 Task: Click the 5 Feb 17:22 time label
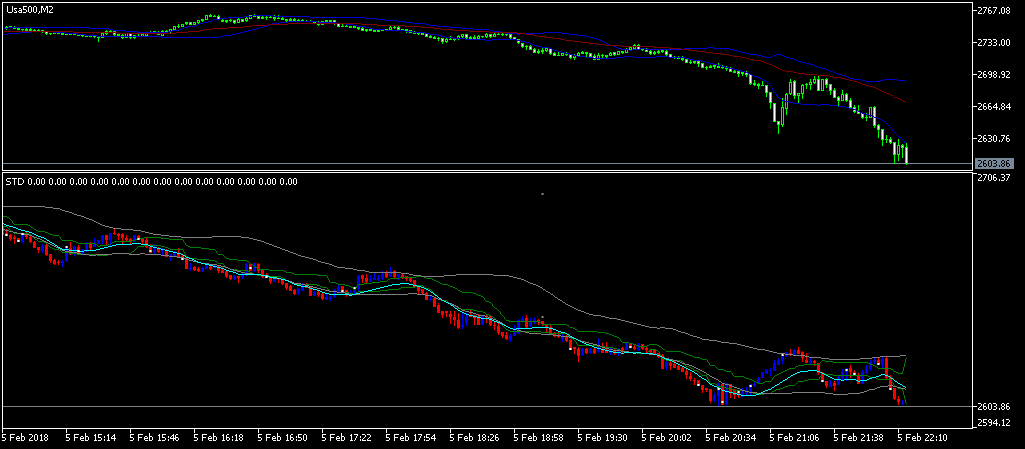click(x=344, y=436)
